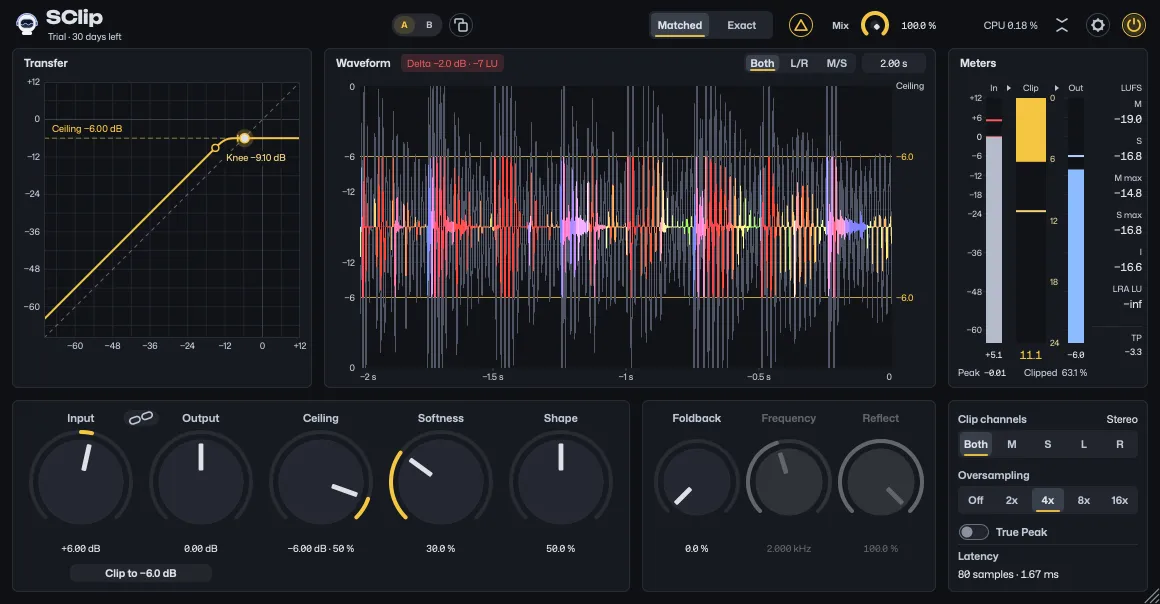Show M/S waveform view
Image resolution: width=1160 pixels, height=604 pixels.
837,64
